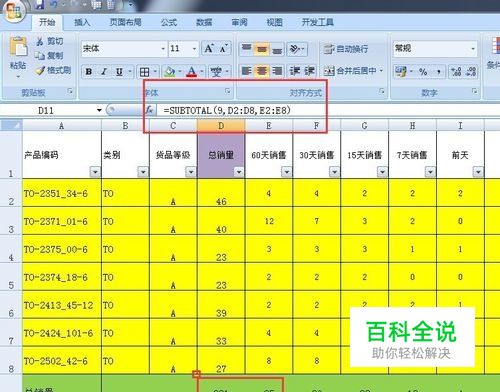Select middle vertical alignment

pos(262,49)
